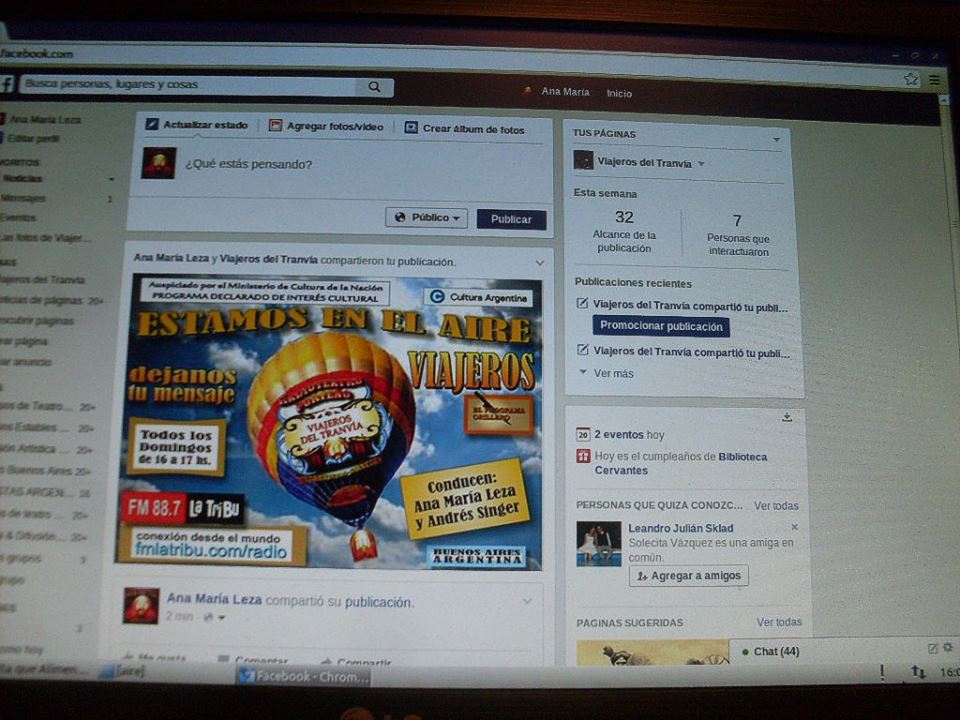Screen dimensions: 960x720
Task: Click Crear álbum de fotos icon
Action: point(411,128)
